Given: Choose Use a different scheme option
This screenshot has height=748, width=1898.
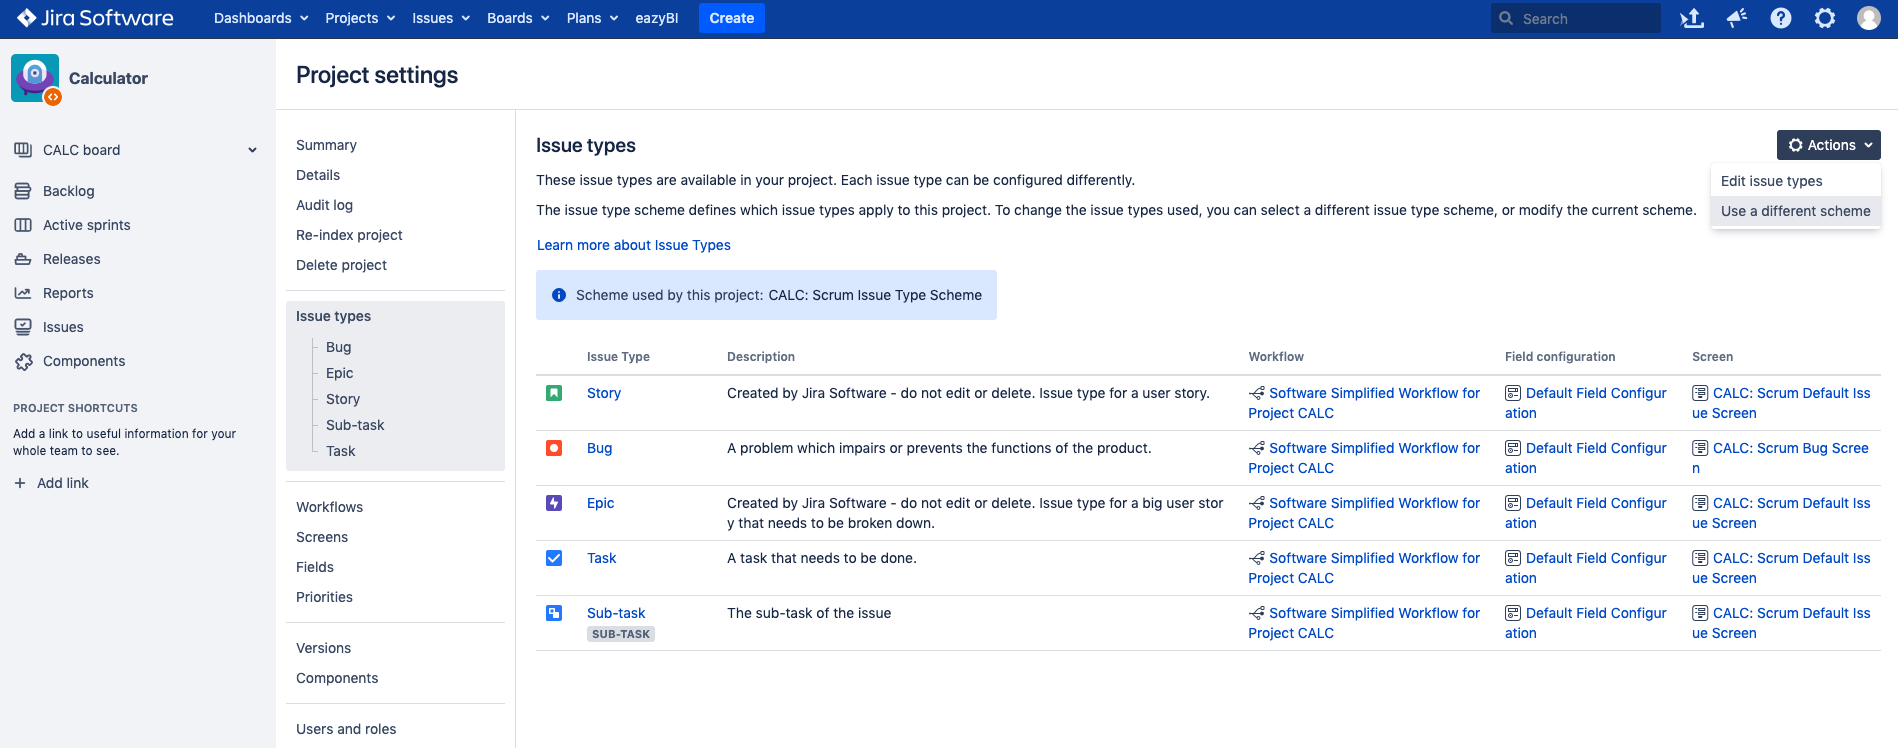Looking at the screenshot, I should [1796, 211].
